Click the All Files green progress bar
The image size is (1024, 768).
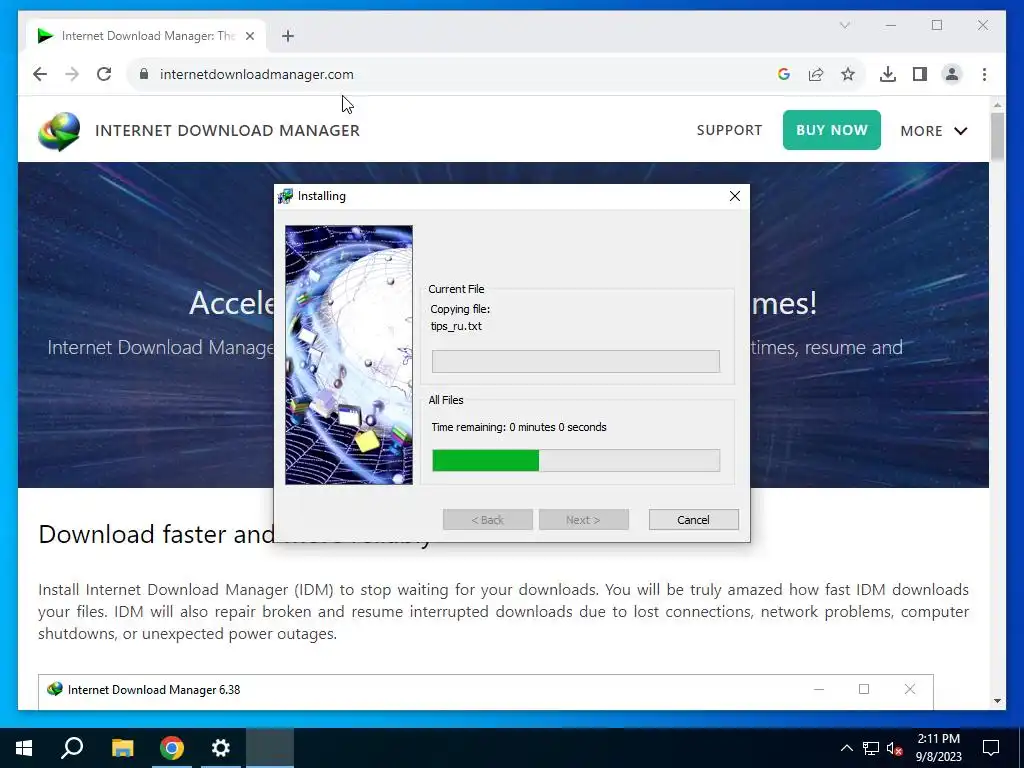(576, 460)
